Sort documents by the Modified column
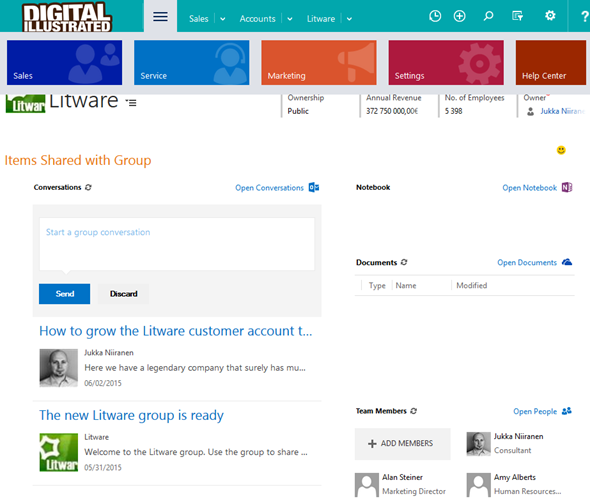The width and height of the screenshot is (590, 501). pos(471,285)
